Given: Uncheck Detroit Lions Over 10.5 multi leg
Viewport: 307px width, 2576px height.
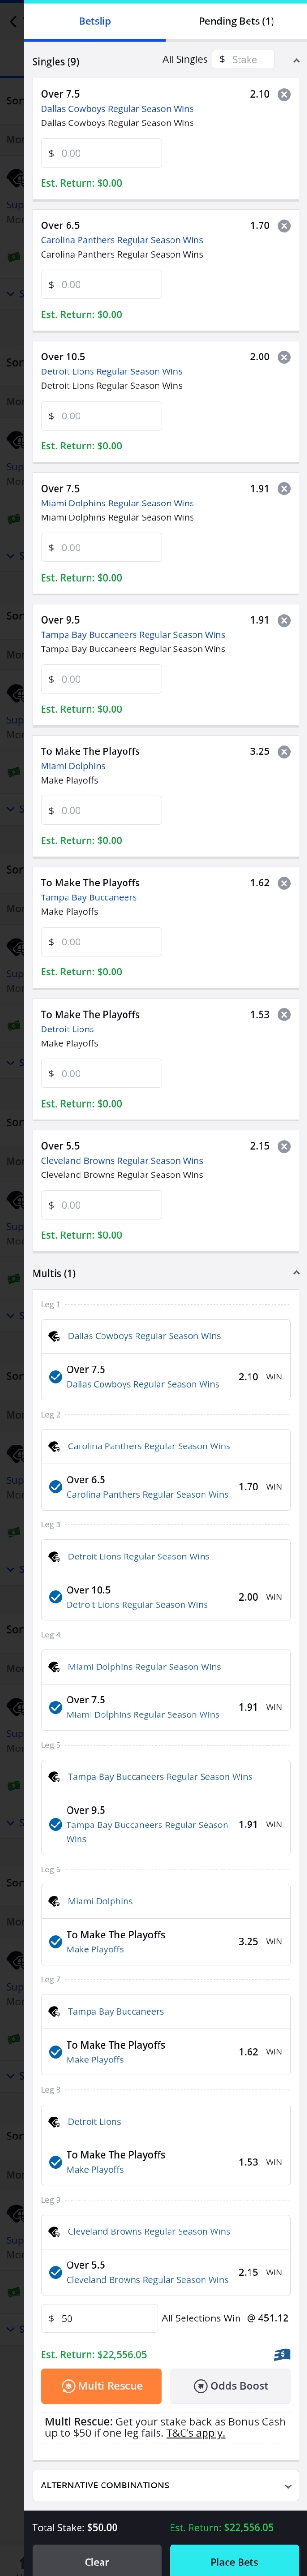Looking at the screenshot, I should (55, 1597).
